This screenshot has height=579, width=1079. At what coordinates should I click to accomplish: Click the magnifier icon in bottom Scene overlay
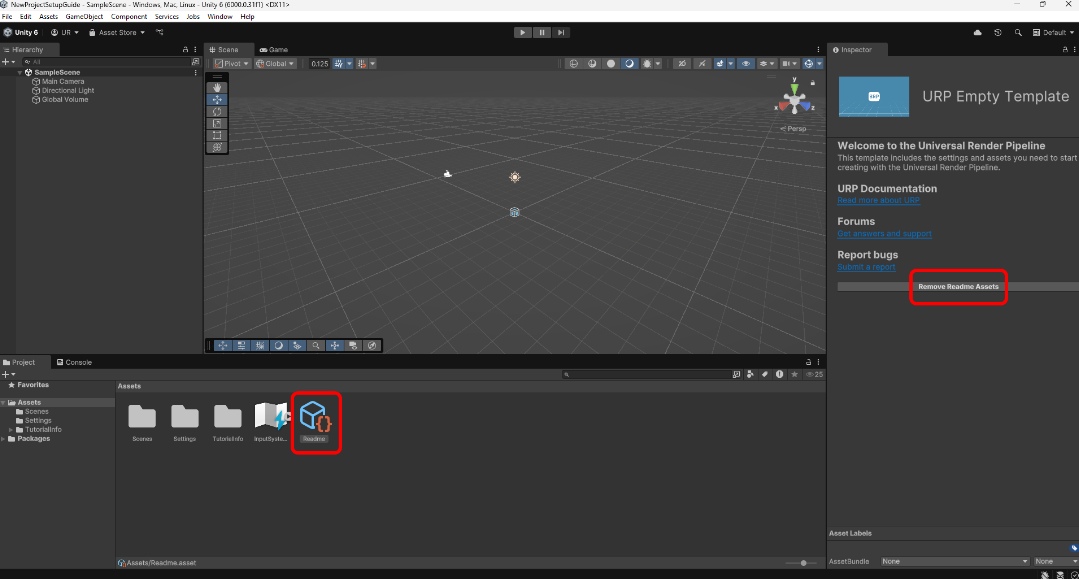click(x=316, y=346)
